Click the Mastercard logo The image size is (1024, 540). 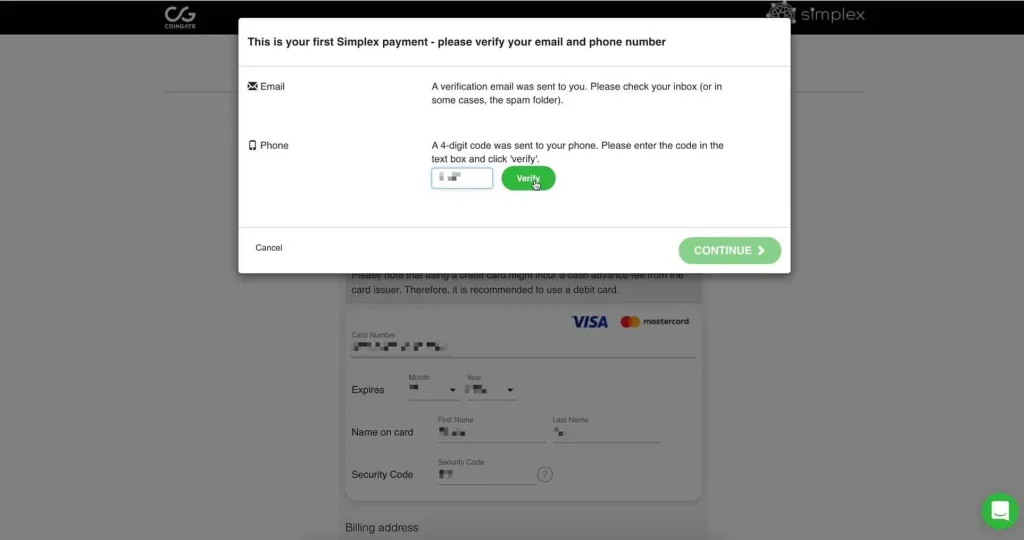coord(654,322)
